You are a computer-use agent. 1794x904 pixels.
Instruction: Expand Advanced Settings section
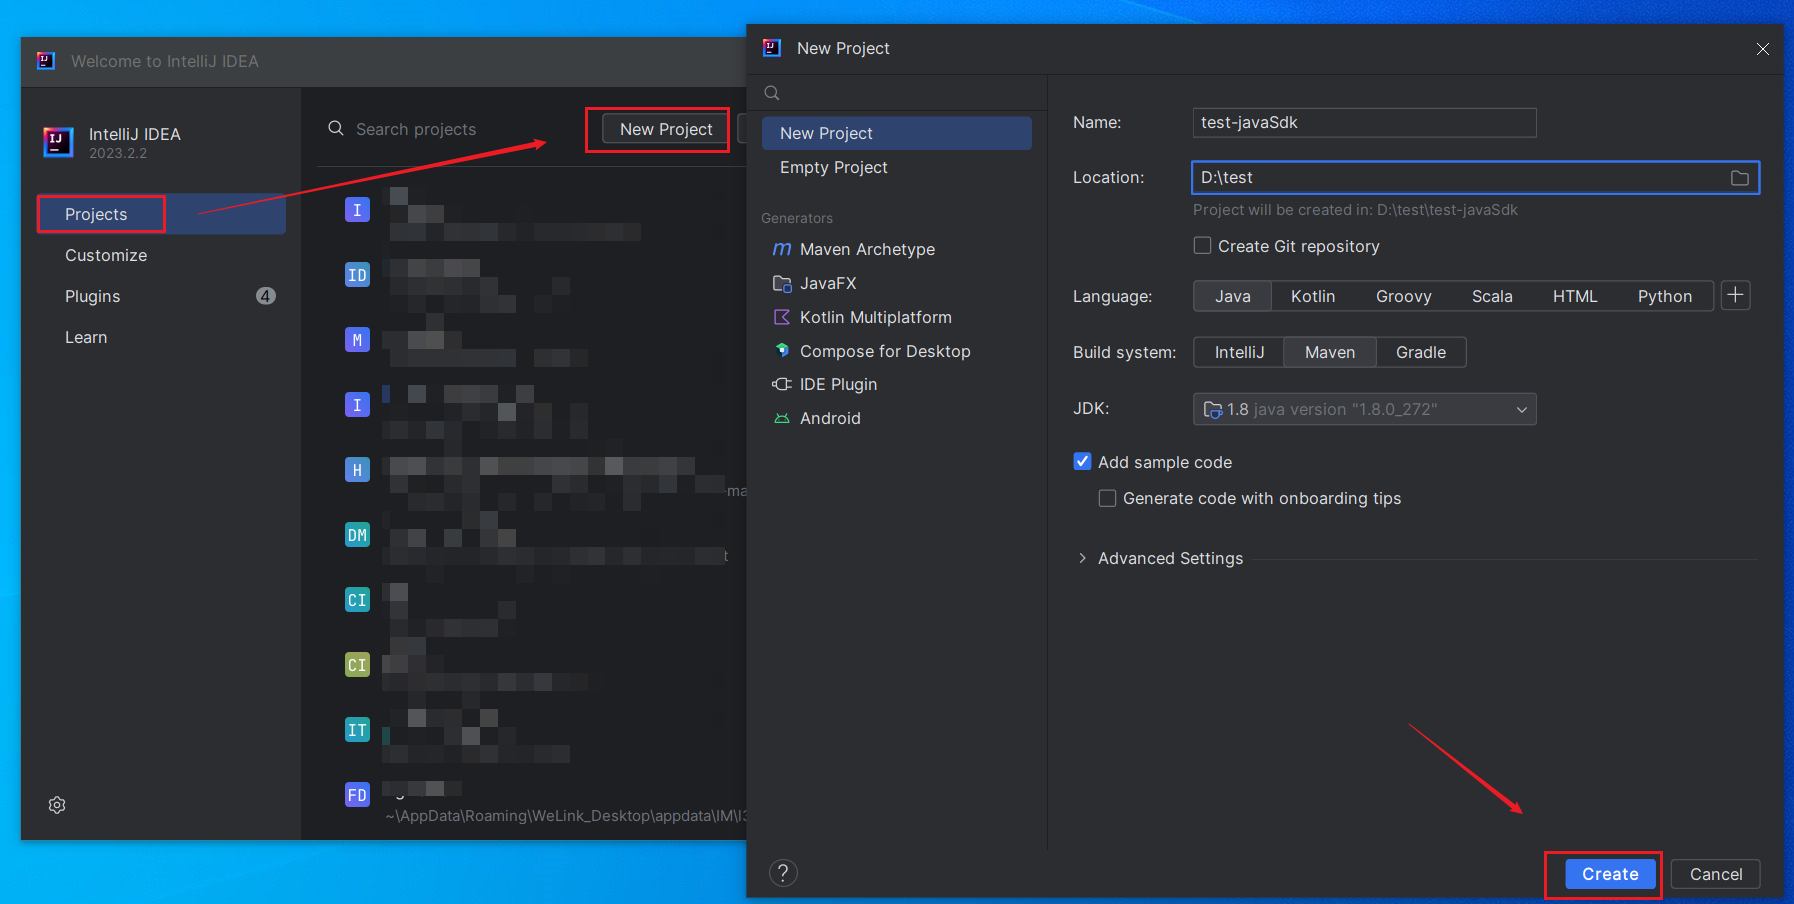[x=1082, y=558]
